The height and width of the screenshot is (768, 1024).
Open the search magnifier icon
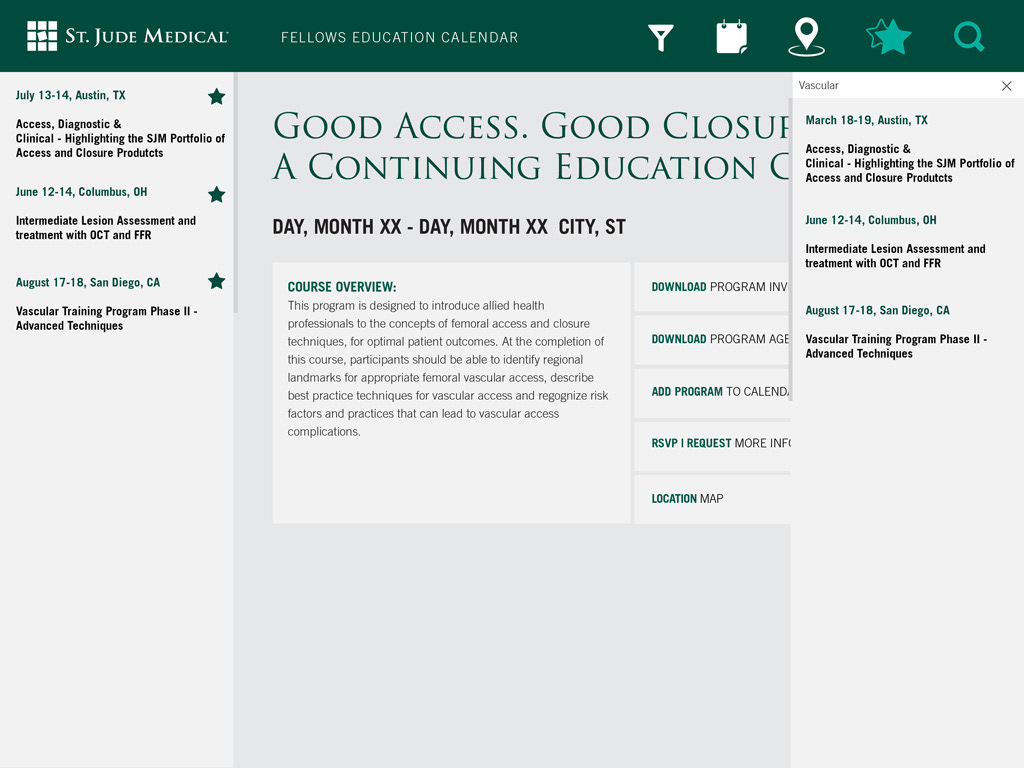pyautogui.click(x=968, y=37)
